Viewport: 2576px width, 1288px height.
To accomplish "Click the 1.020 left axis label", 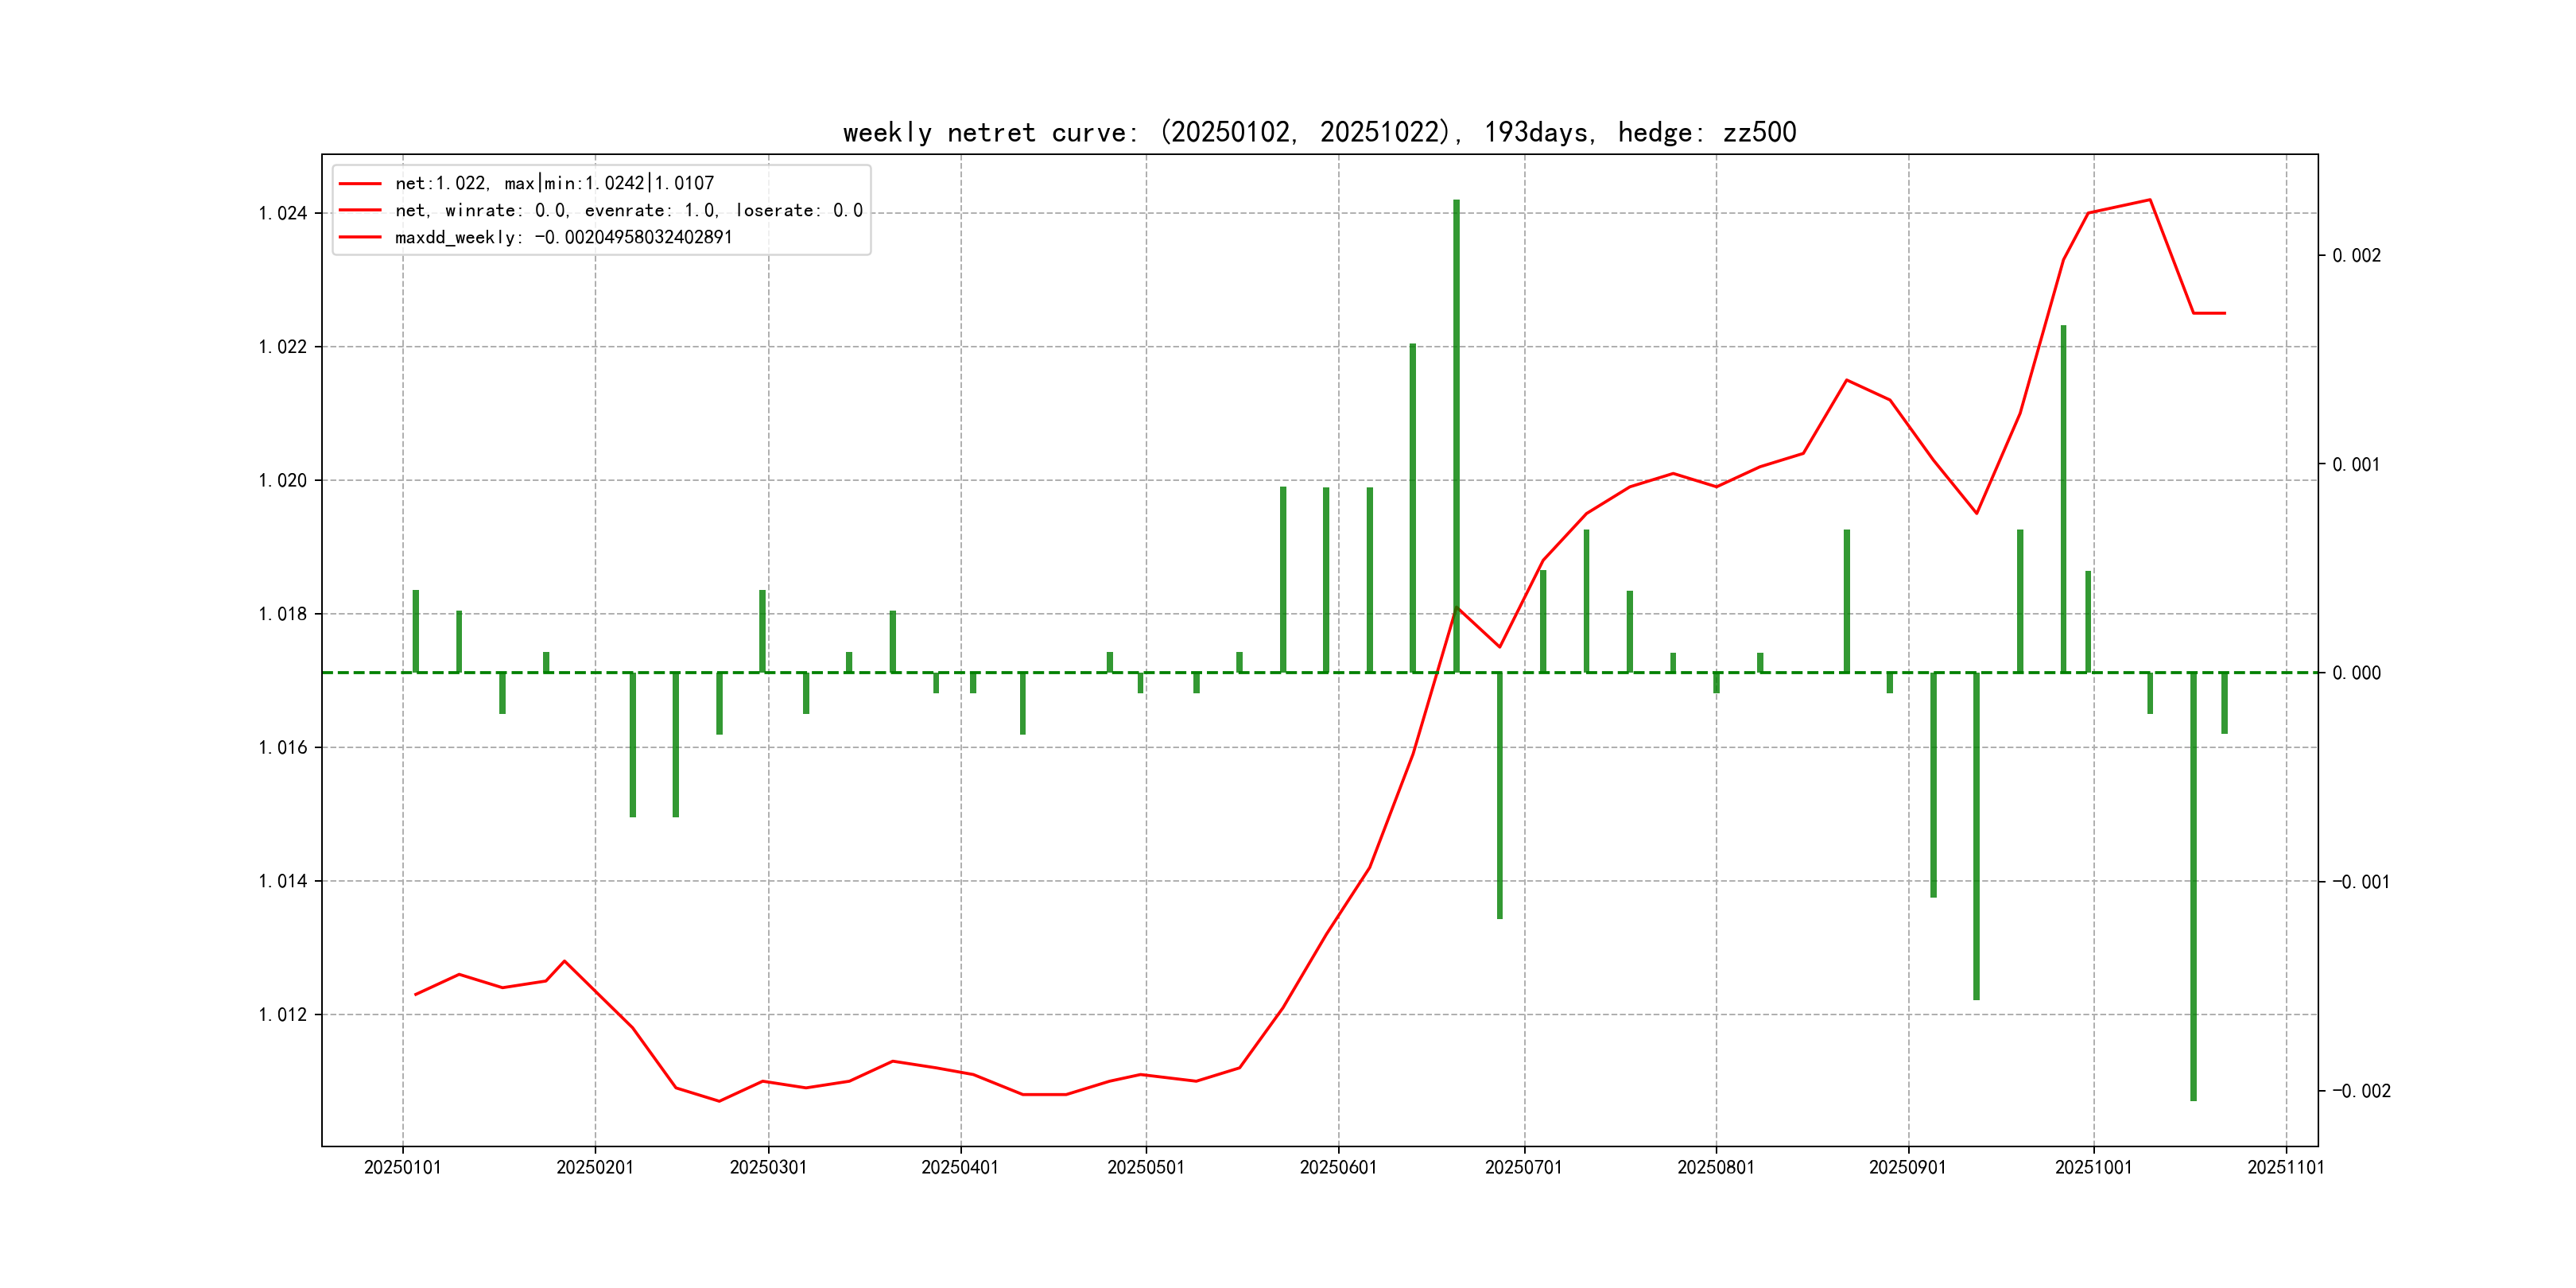I will (282, 480).
